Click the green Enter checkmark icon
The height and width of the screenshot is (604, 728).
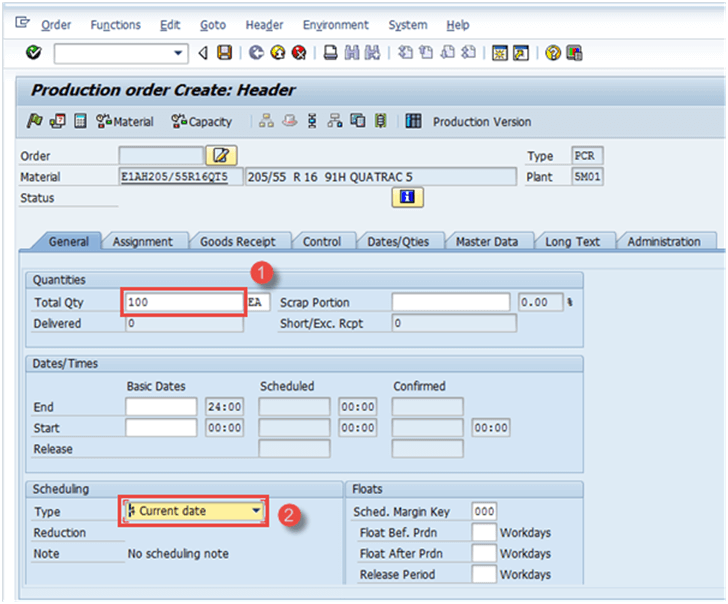click(34, 53)
